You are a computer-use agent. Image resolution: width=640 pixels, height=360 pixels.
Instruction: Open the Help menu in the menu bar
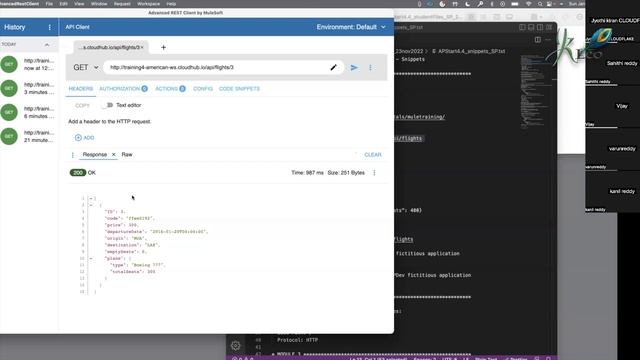click(x=171, y=4)
